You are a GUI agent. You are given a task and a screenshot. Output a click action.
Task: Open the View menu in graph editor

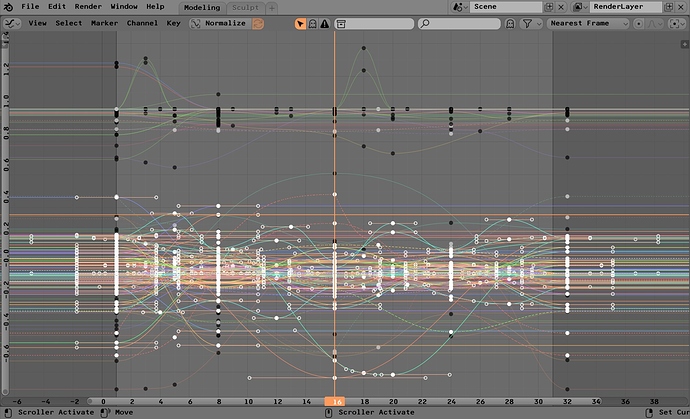[x=37, y=23]
